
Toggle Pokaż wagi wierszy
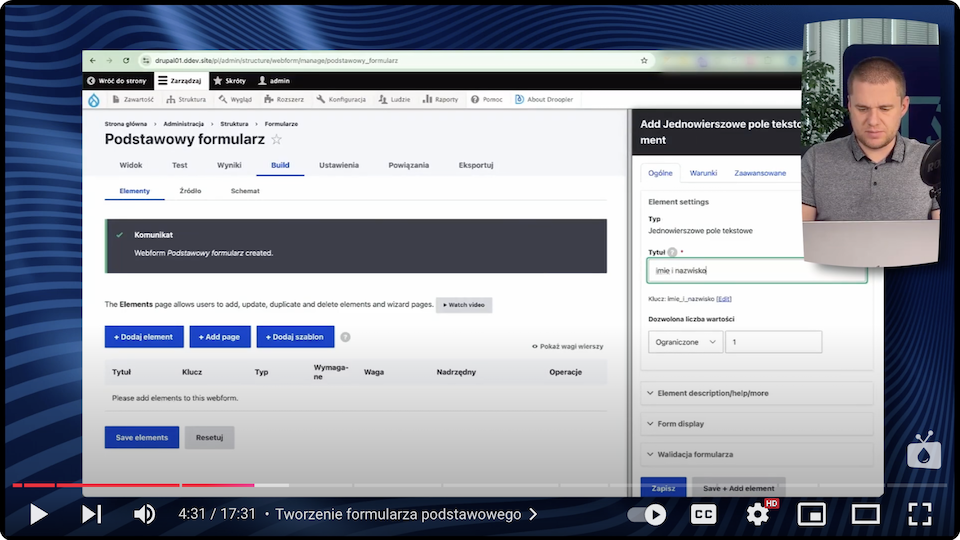[568, 347]
